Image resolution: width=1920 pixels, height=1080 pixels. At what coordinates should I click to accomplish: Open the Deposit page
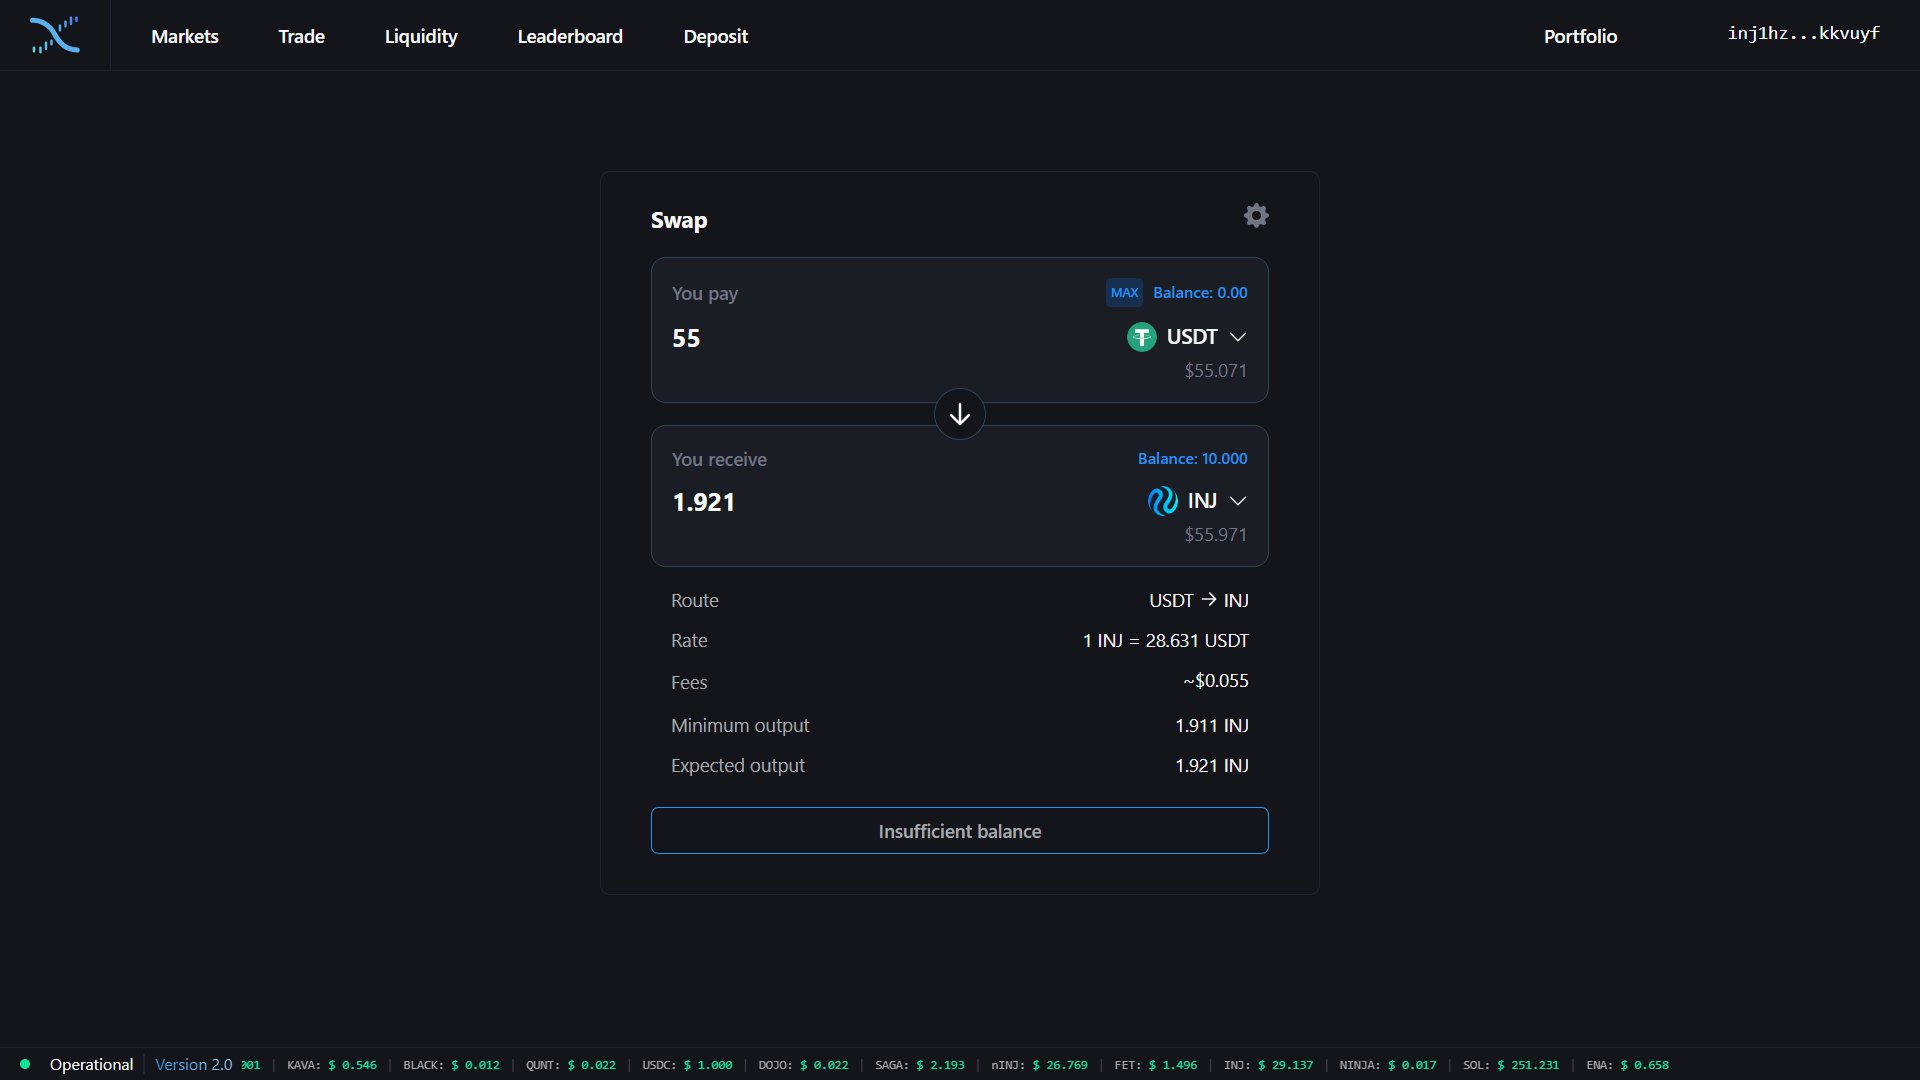(716, 36)
